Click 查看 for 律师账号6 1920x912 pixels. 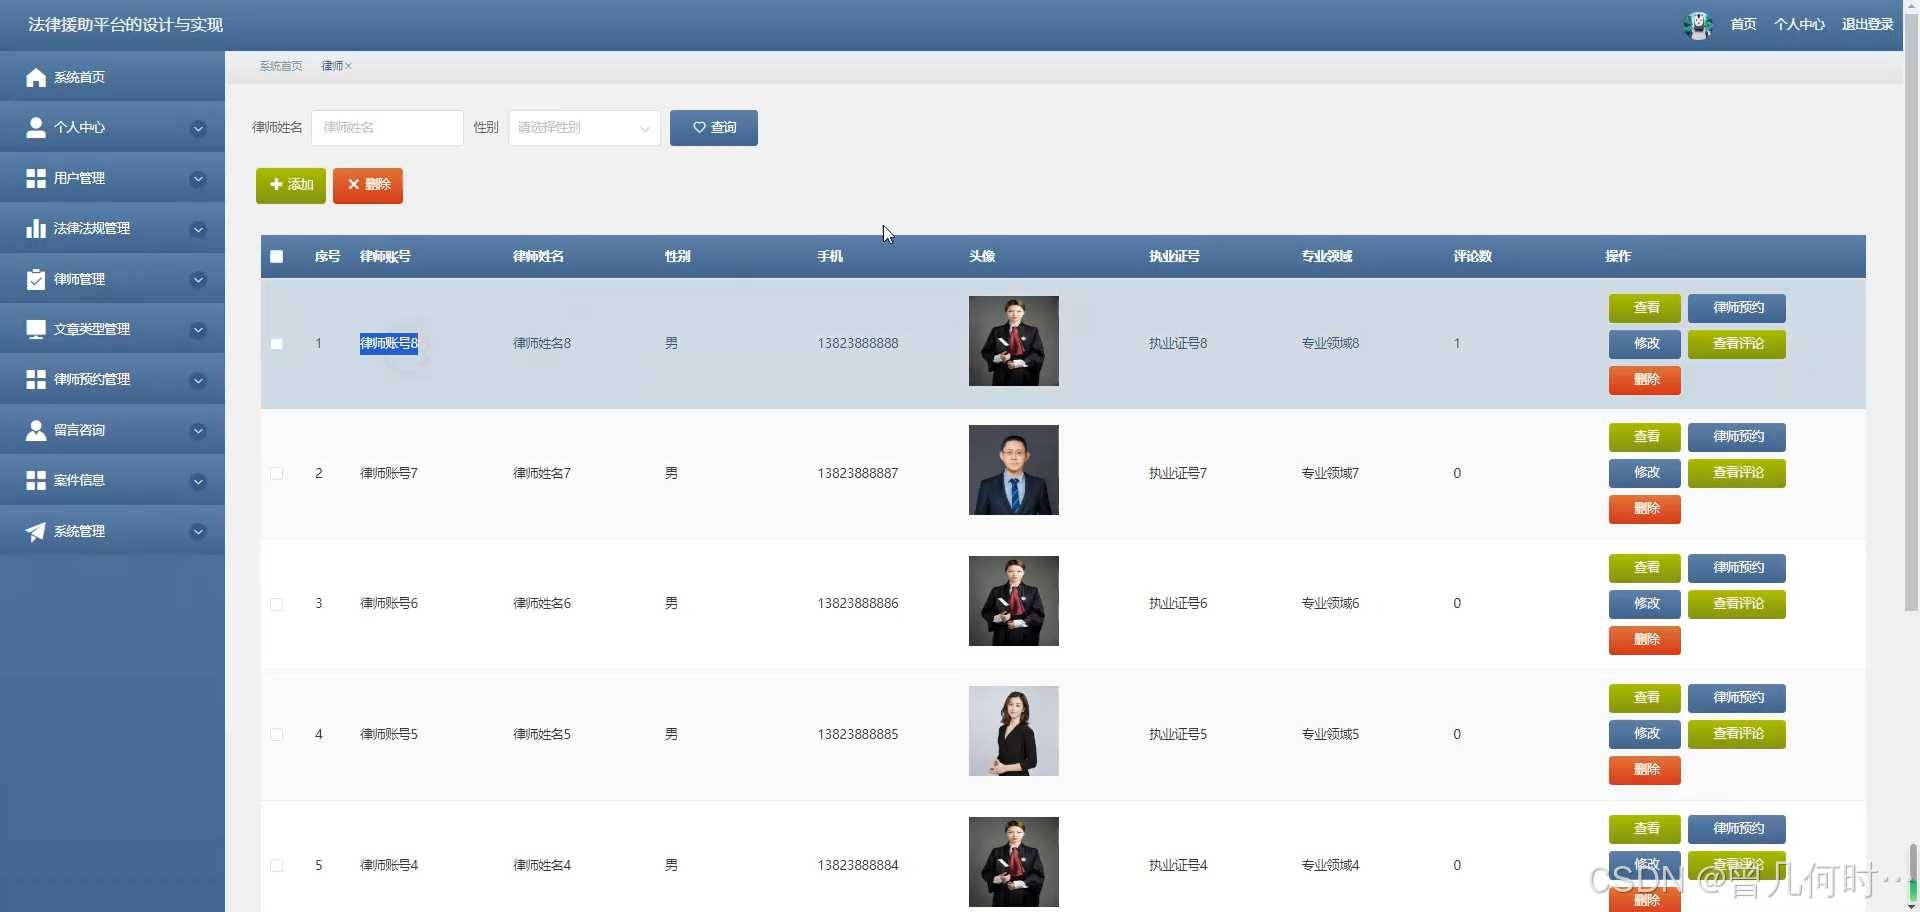[1645, 568]
